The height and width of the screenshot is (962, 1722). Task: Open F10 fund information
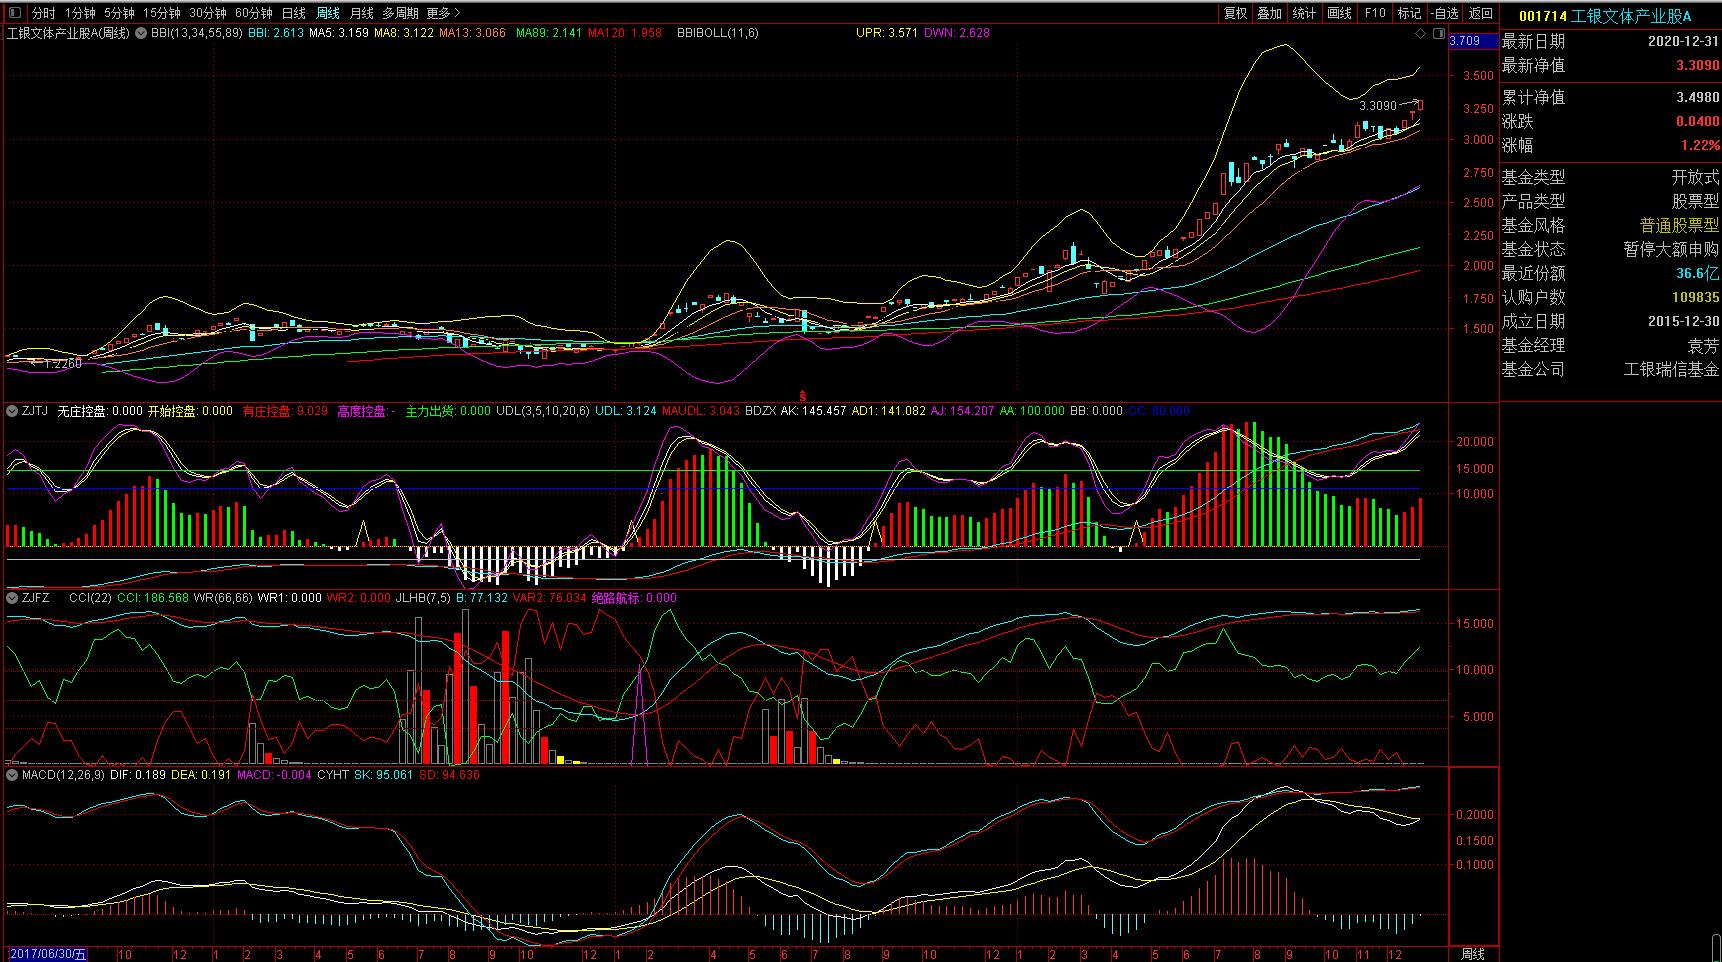tap(1375, 13)
